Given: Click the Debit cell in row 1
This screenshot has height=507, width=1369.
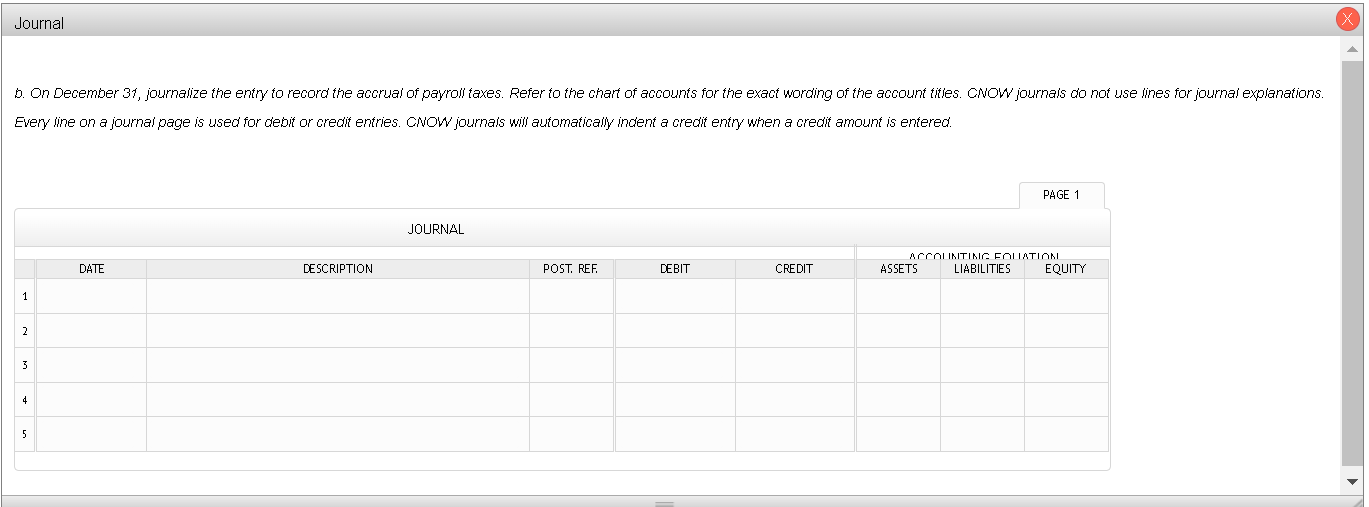Looking at the screenshot, I should click(675, 296).
